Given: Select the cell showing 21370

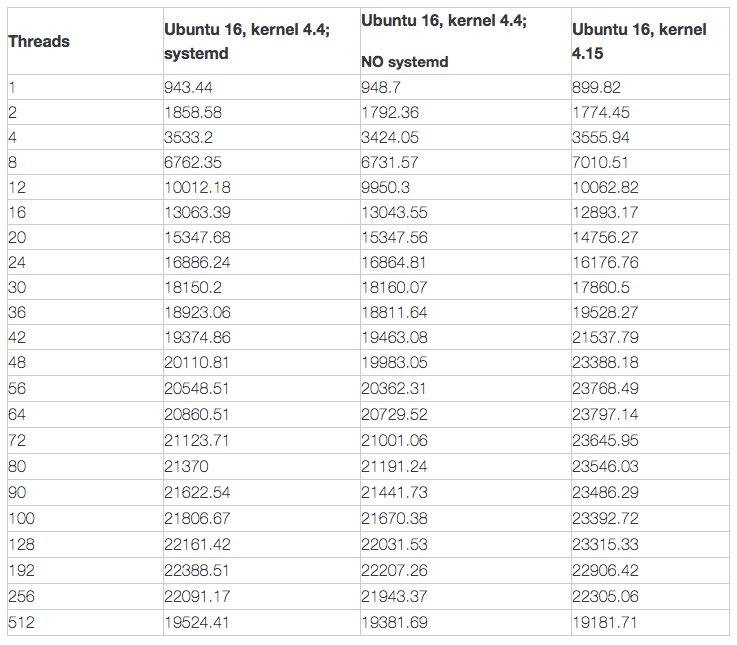Looking at the screenshot, I should (x=184, y=463).
